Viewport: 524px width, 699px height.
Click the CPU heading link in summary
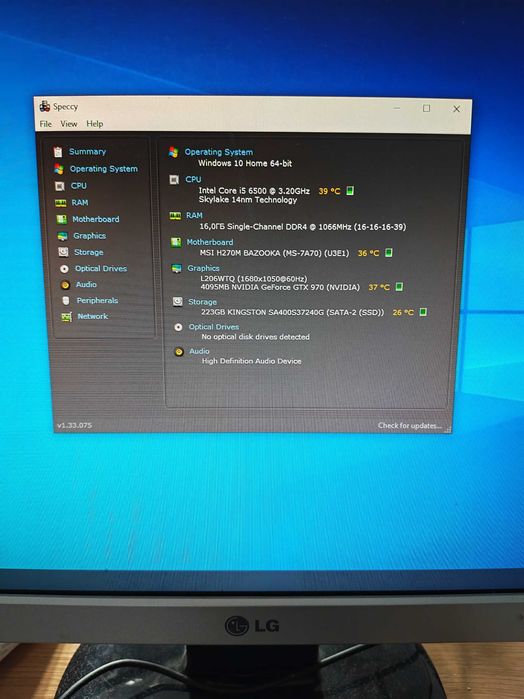point(193,180)
